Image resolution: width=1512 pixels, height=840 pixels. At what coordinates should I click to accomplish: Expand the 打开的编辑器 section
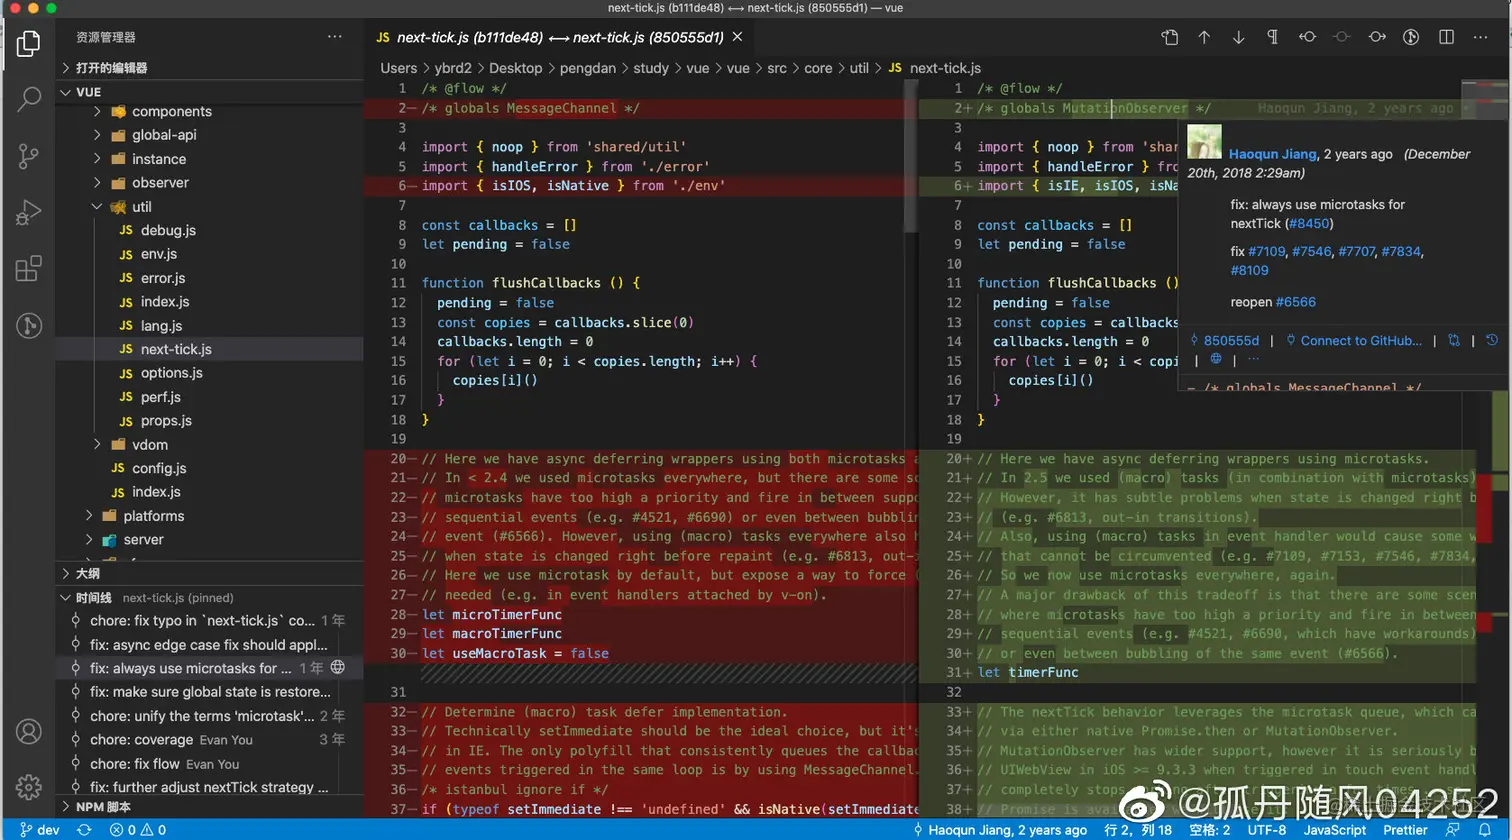(209, 67)
